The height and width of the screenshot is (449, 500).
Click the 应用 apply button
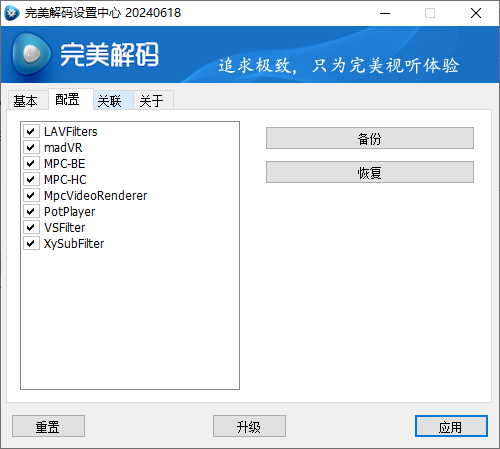click(x=451, y=426)
